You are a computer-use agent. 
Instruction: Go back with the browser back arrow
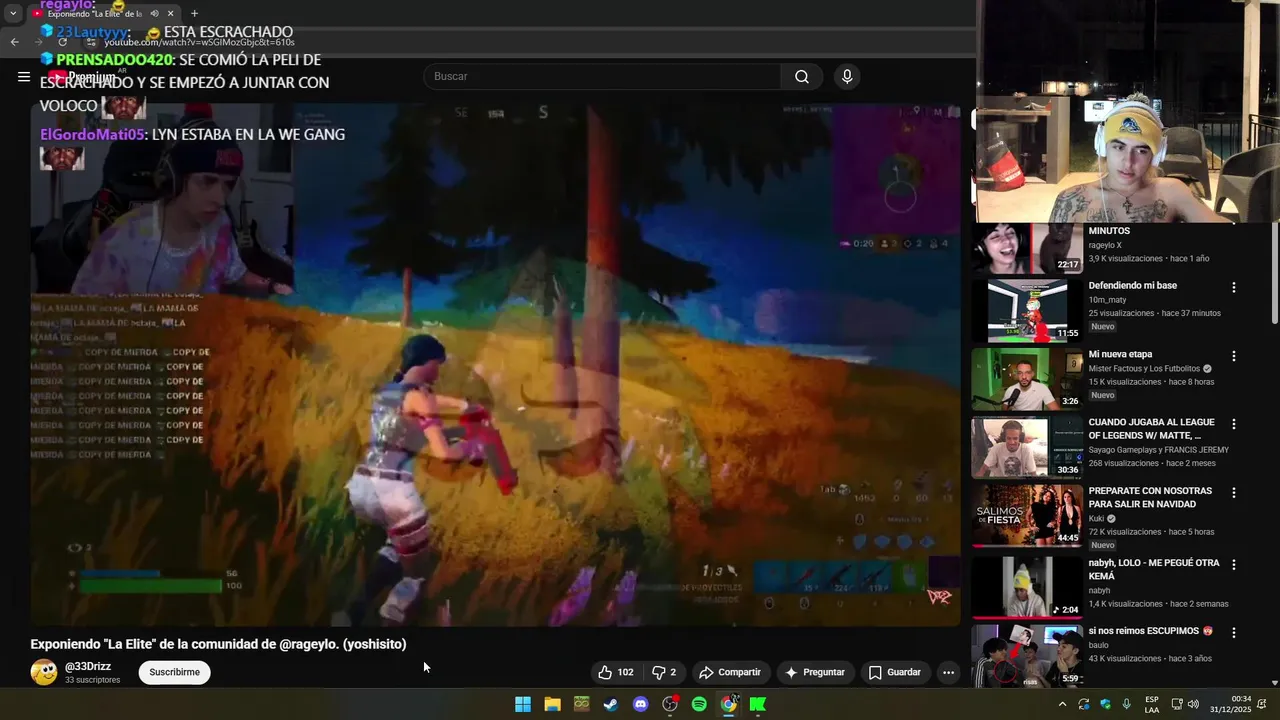14,42
